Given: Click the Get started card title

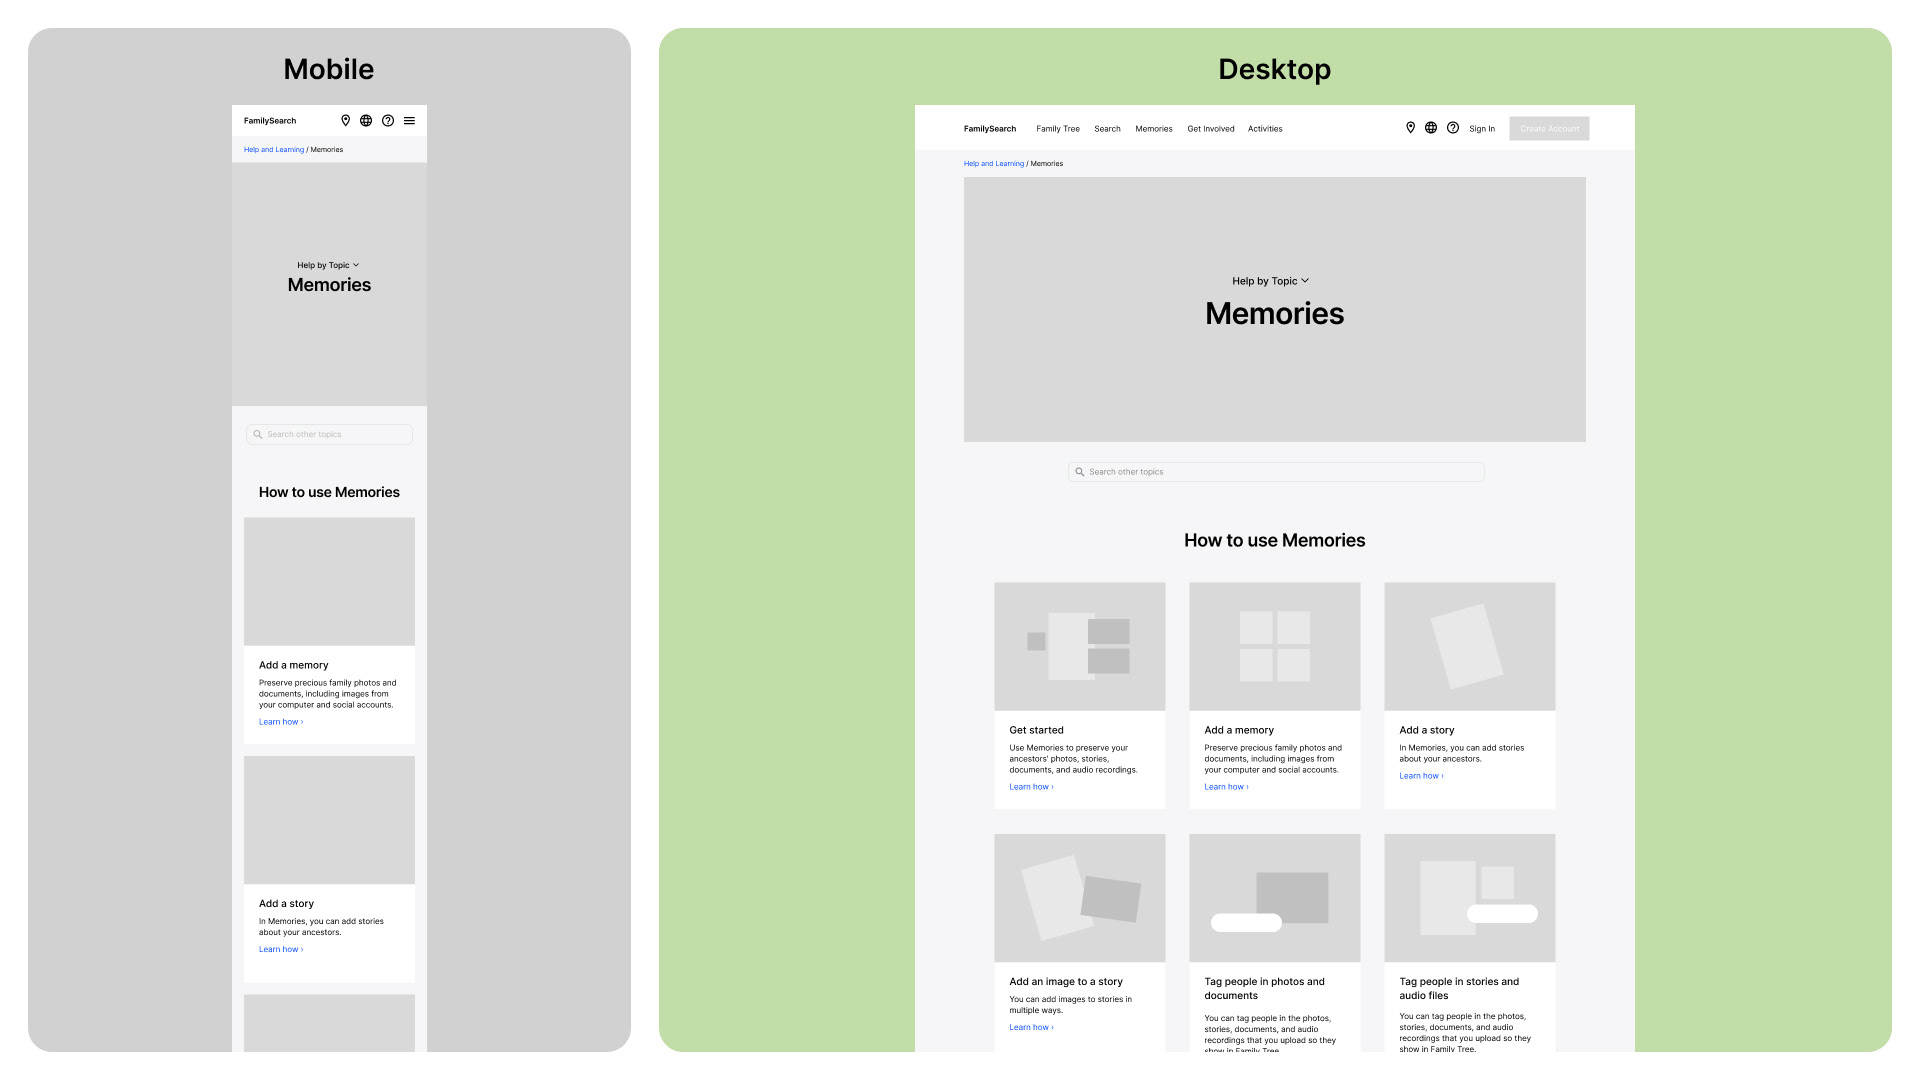Looking at the screenshot, I should 1037,731.
